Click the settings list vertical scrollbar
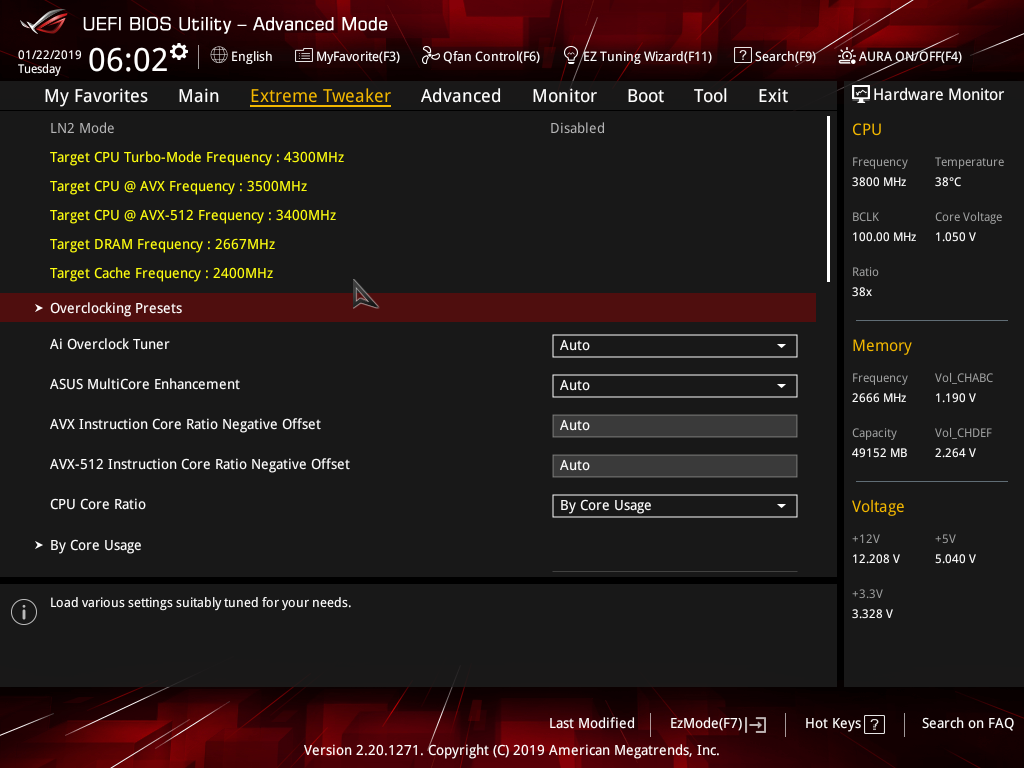This screenshot has width=1024, height=768. pyautogui.click(x=828, y=200)
